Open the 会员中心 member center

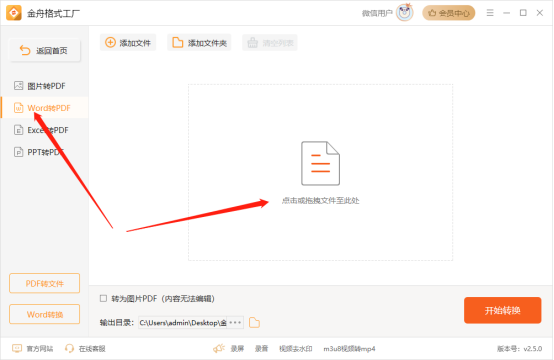click(449, 13)
